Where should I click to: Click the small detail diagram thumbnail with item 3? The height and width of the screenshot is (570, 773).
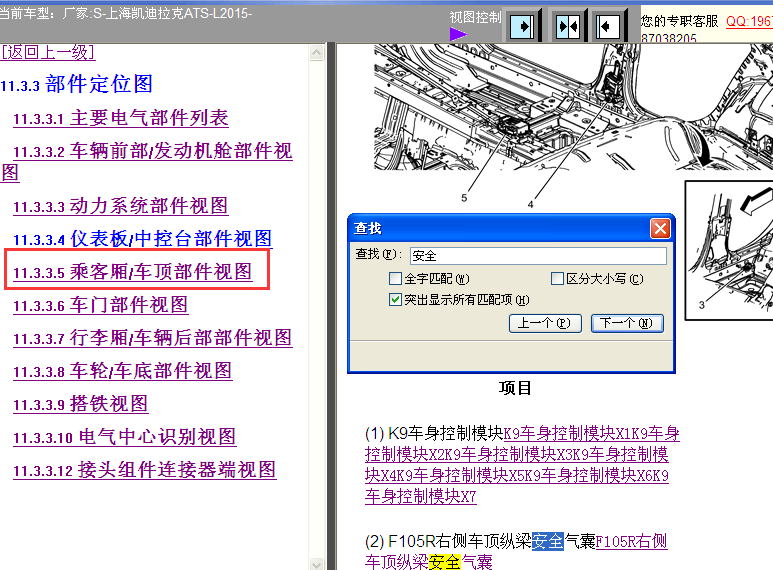(x=729, y=250)
